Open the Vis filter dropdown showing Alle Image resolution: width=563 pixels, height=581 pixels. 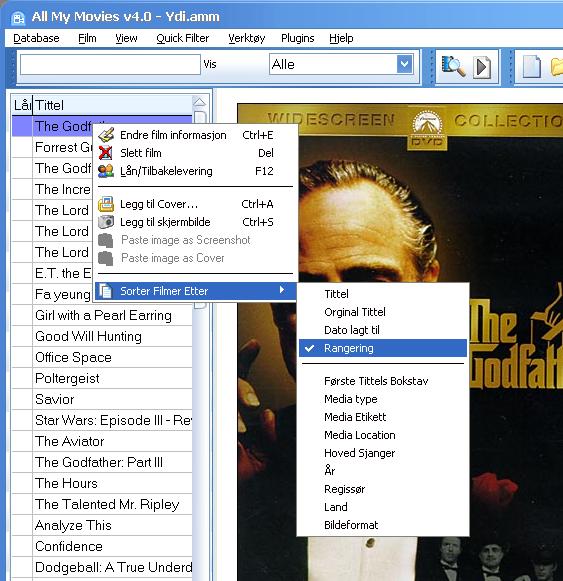(x=404, y=64)
